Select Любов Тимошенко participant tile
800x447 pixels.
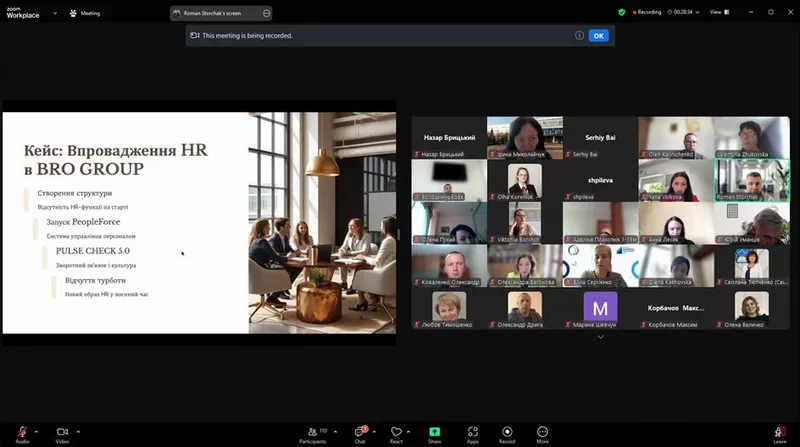pyautogui.click(x=449, y=308)
